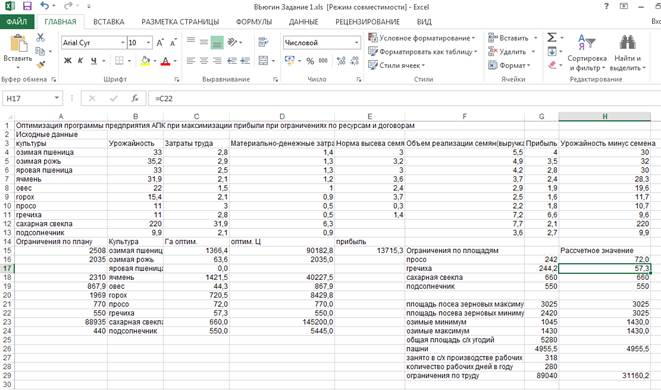The height and width of the screenshot is (390, 661).
Task: Click the comma style 000 icon
Action: coord(323,61)
